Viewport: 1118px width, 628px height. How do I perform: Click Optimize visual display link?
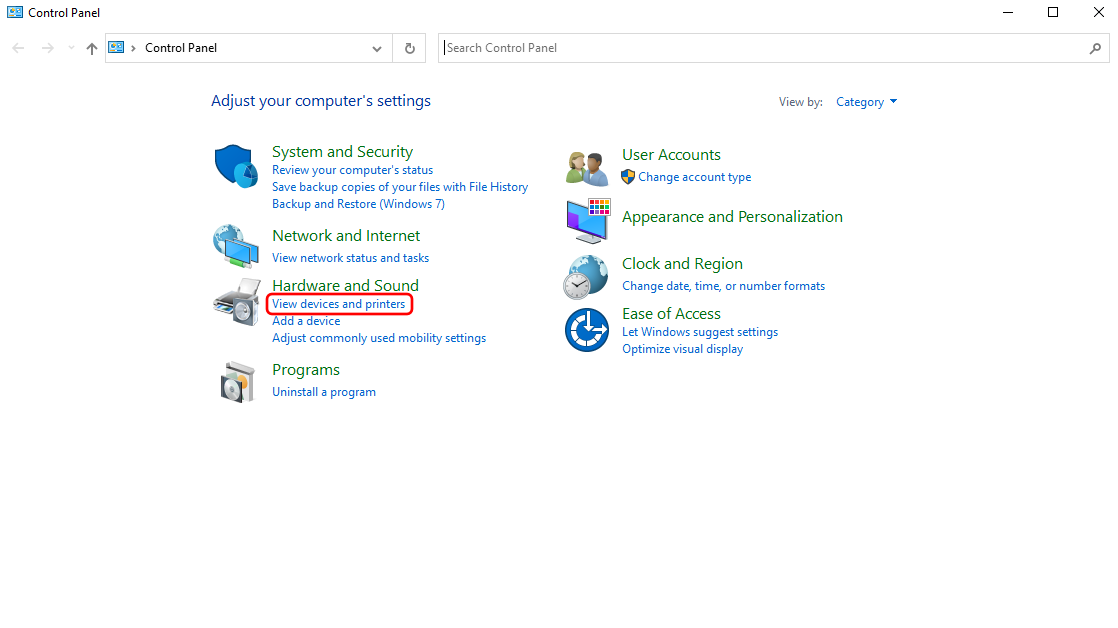tap(682, 349)
